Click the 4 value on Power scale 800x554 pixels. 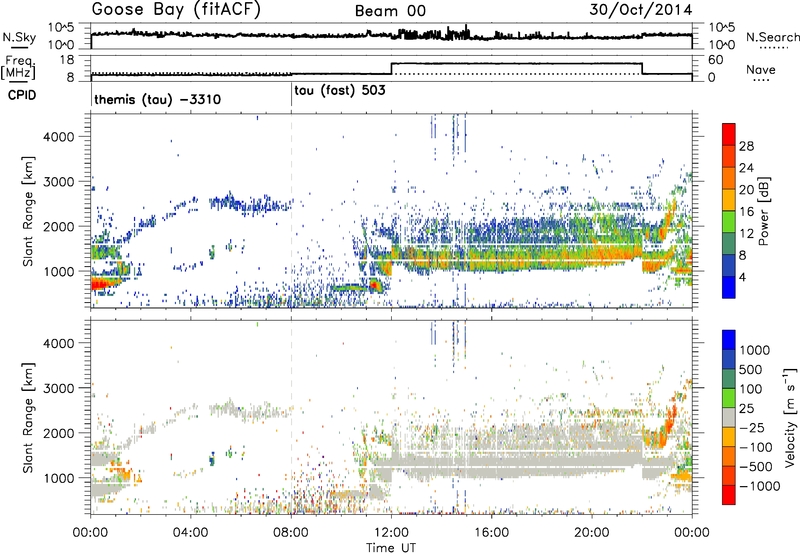pyautogui.click(x=742, y=277)
